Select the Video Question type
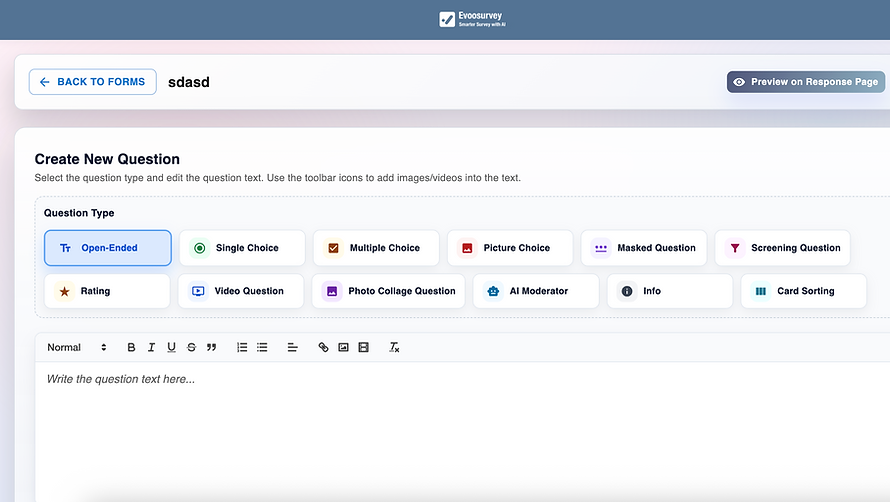Screen dimensions: 890x502 point(241,291)
